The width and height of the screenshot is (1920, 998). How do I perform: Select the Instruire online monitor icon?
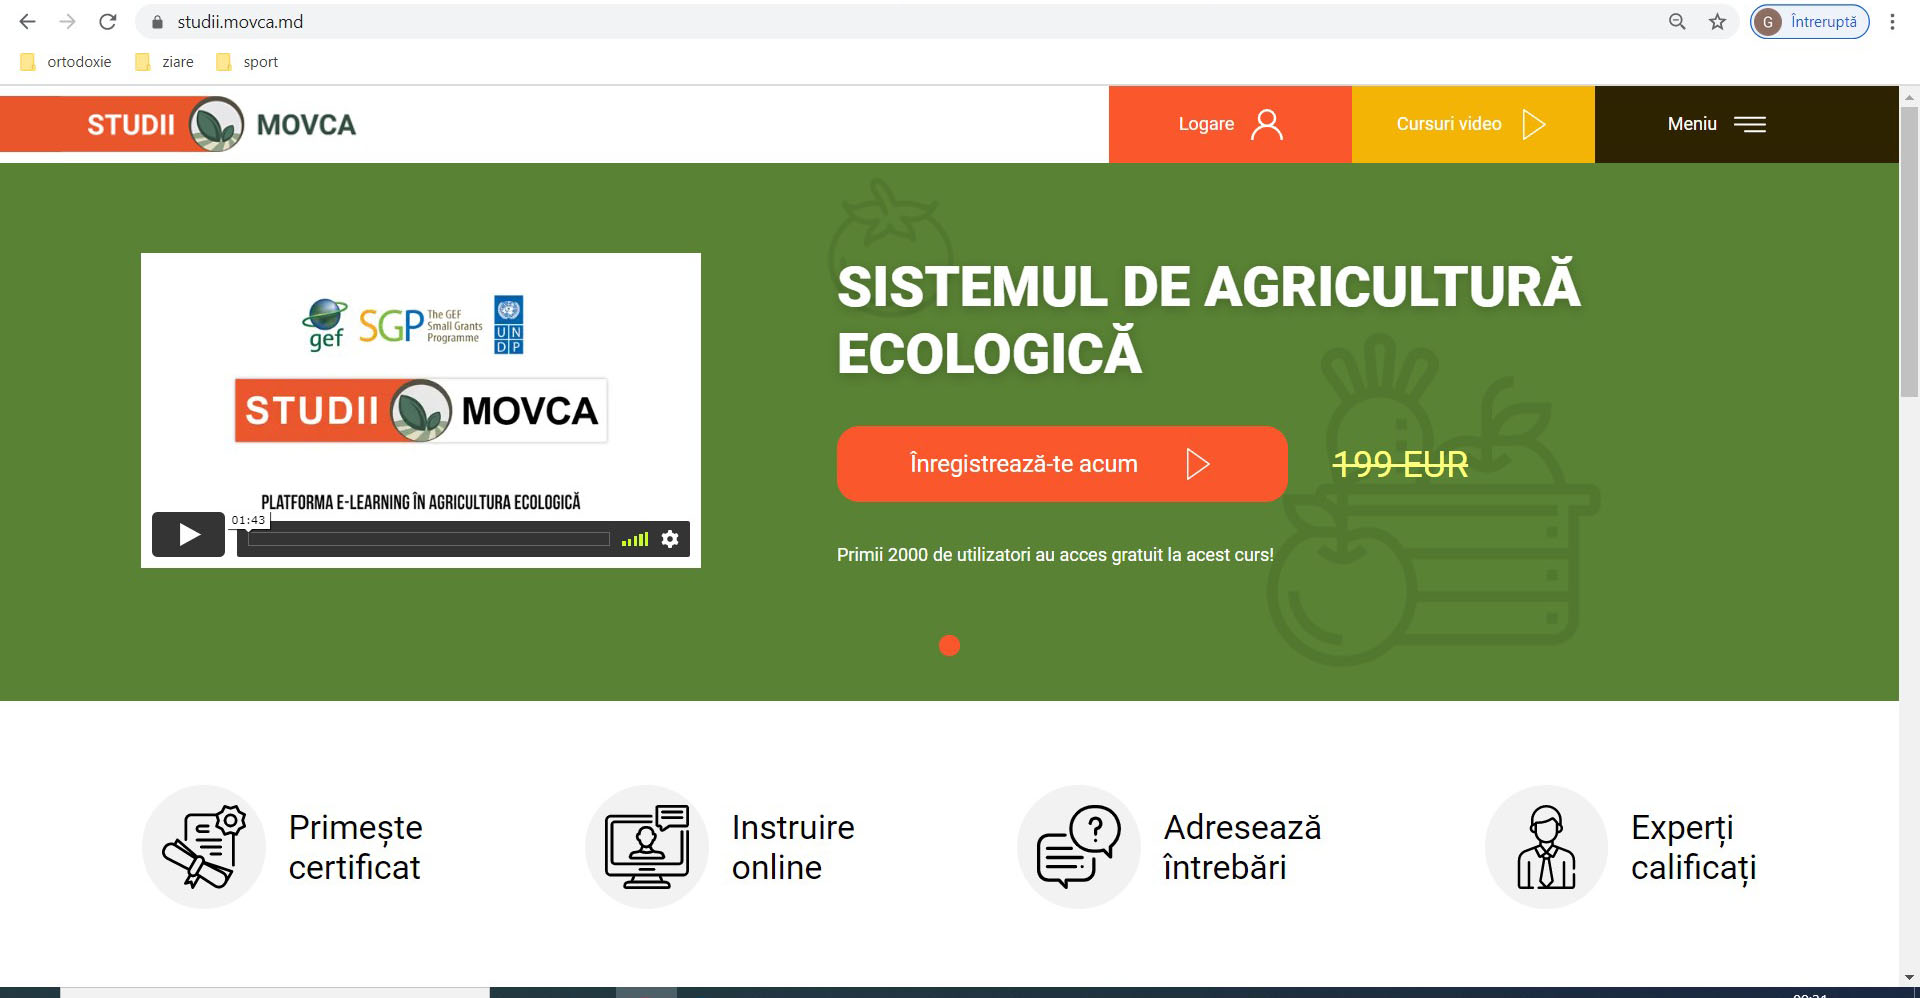(646, 846)
